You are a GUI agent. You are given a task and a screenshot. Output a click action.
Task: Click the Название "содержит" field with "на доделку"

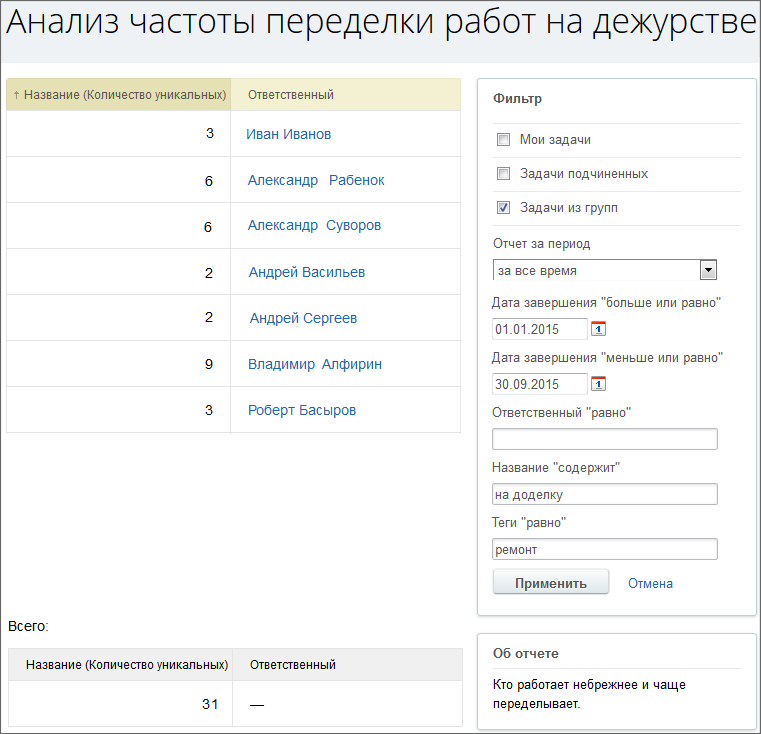(x=605, y=494)
